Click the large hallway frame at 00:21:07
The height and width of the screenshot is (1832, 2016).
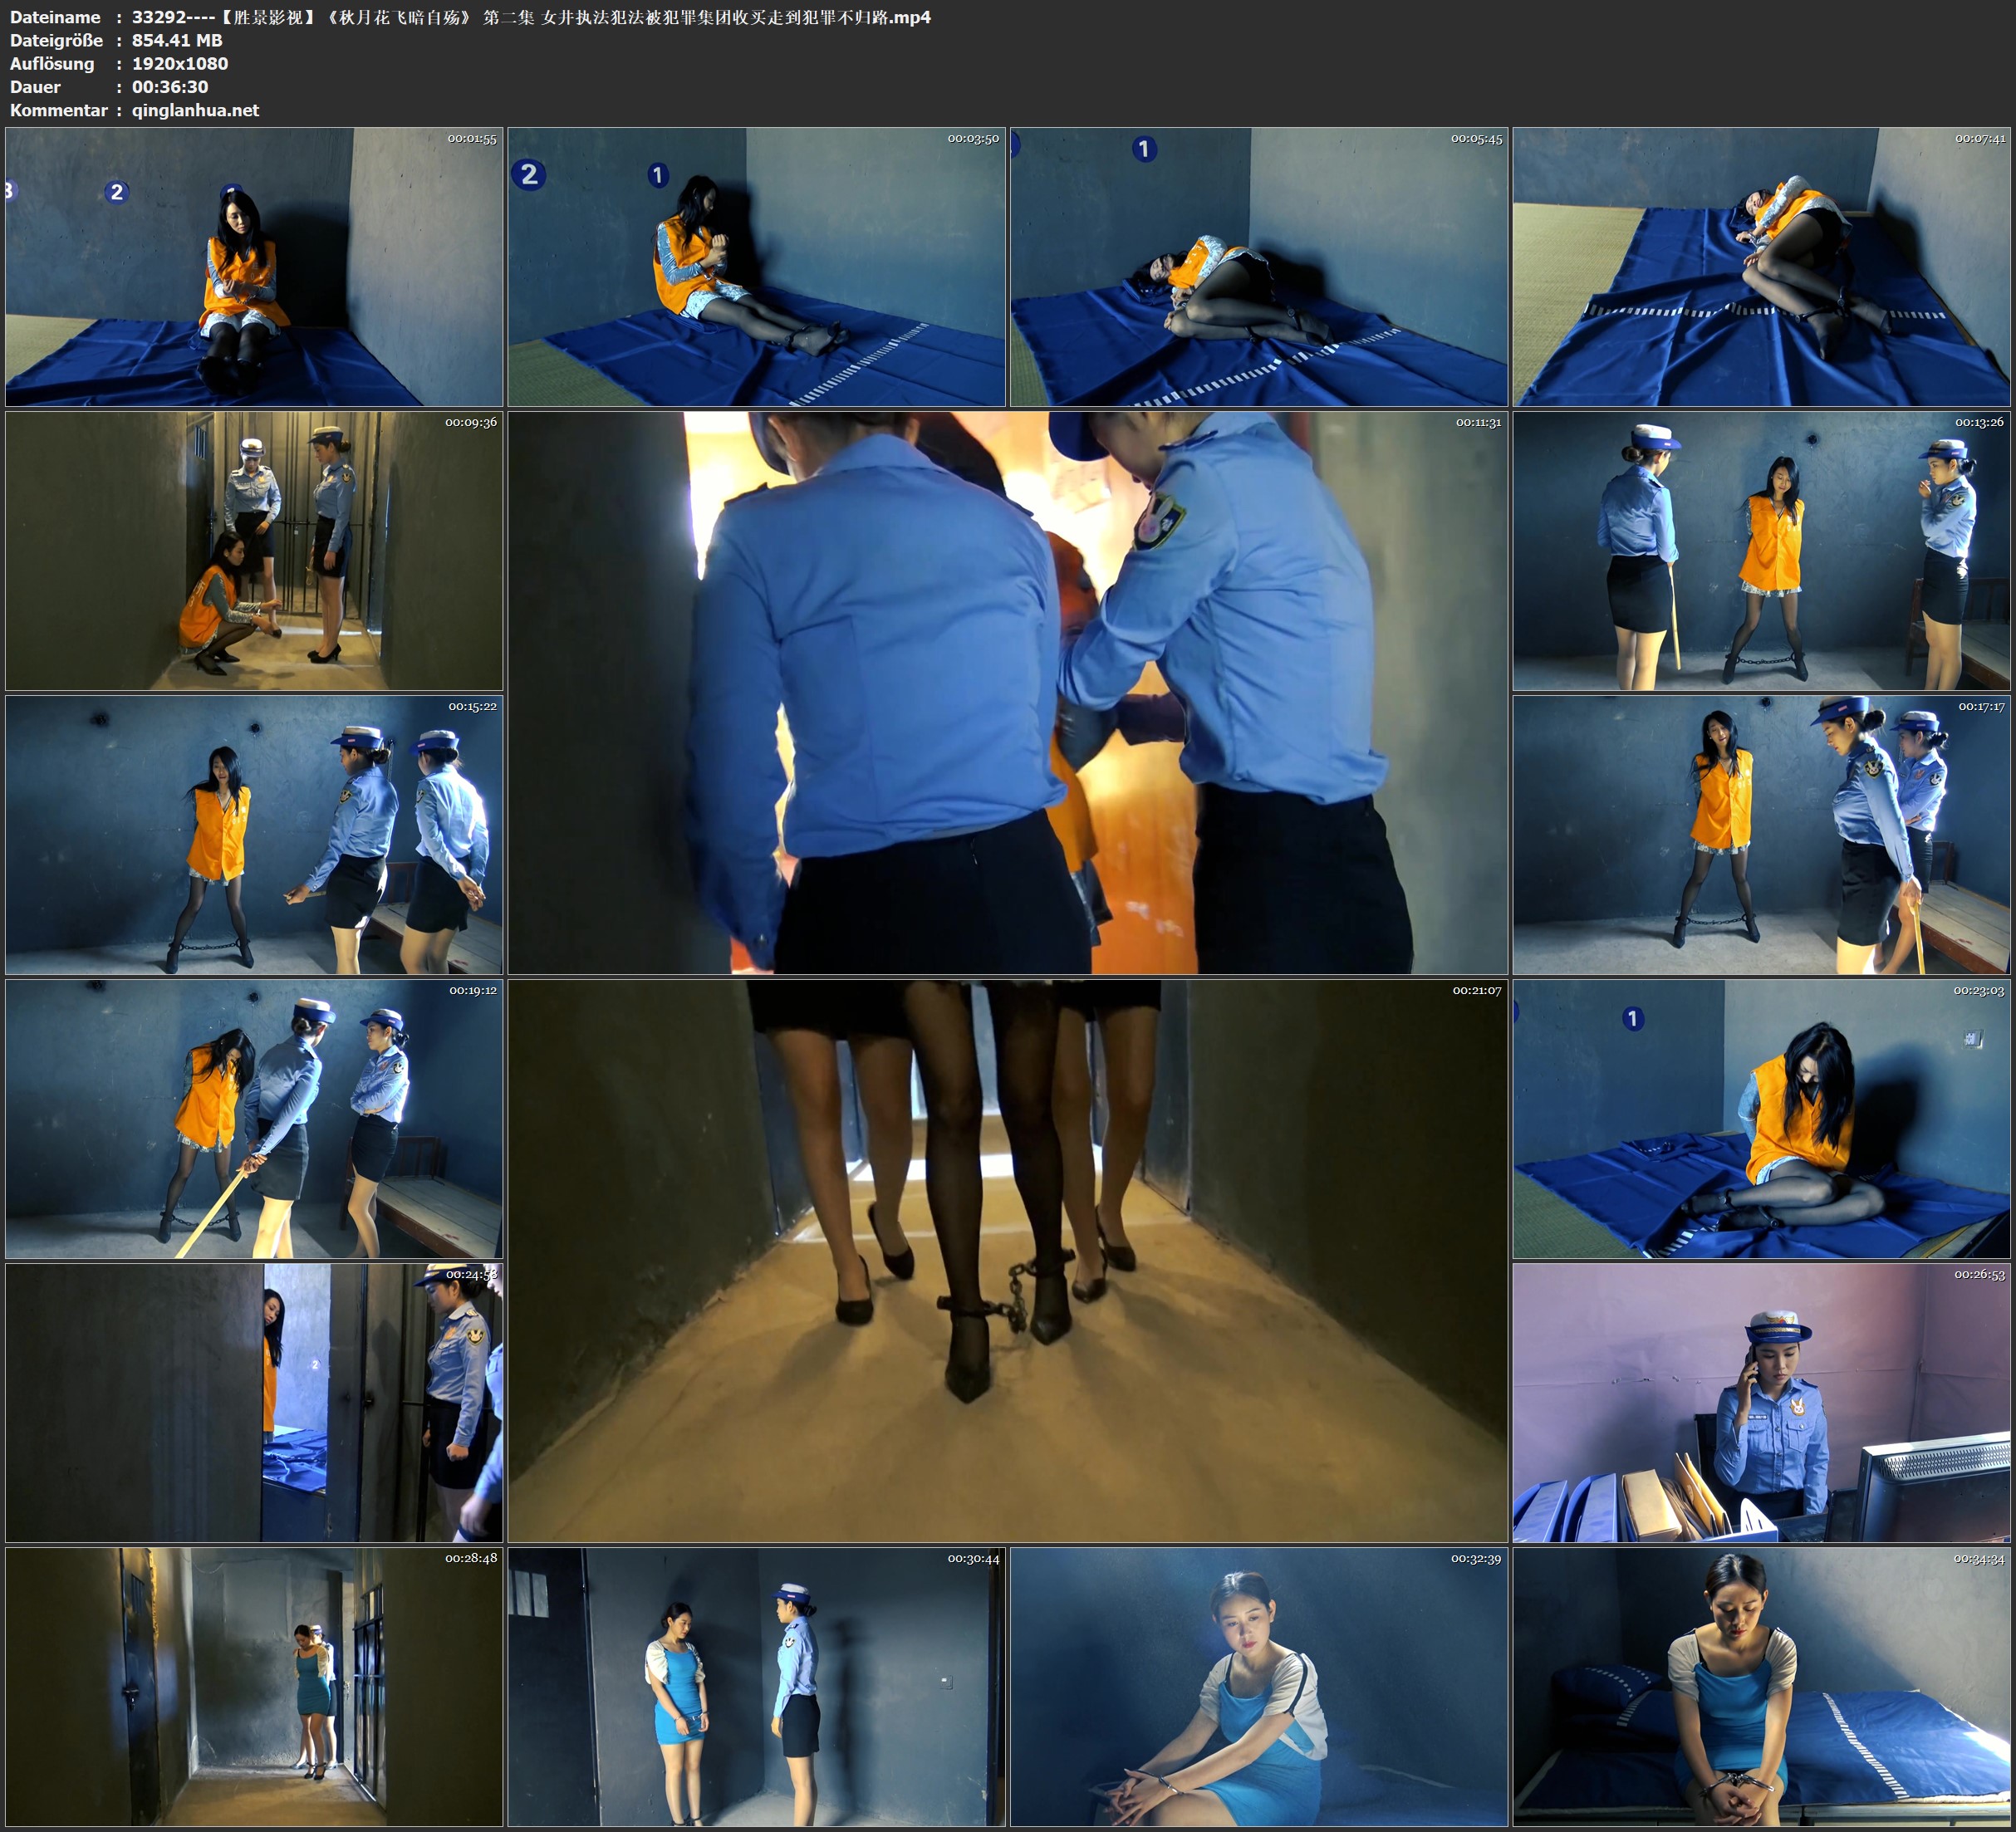coord(1007,1260)
